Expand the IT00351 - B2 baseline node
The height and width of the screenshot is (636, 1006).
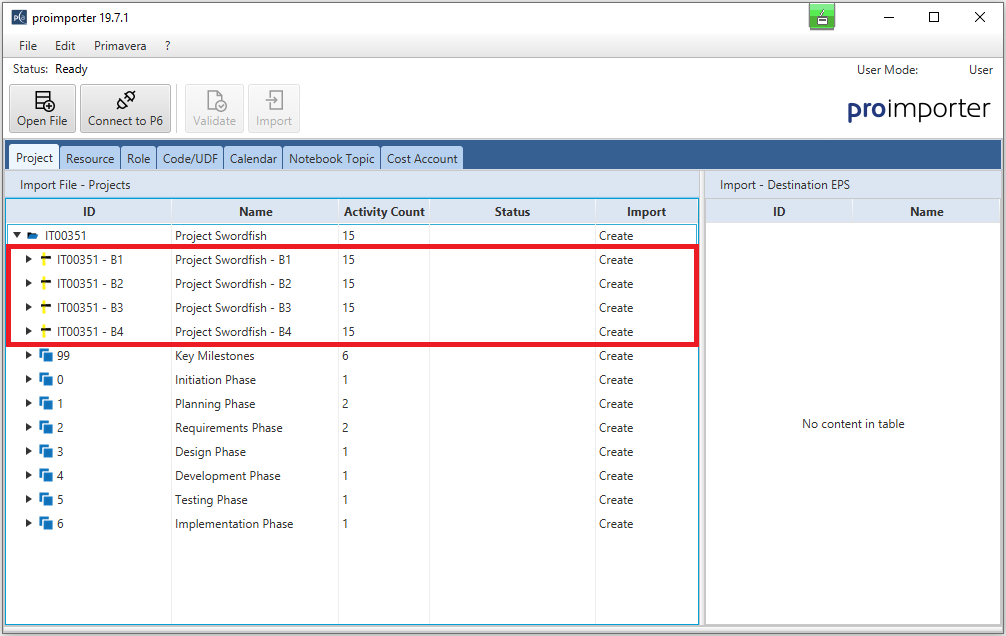click(x=28, y=283)
